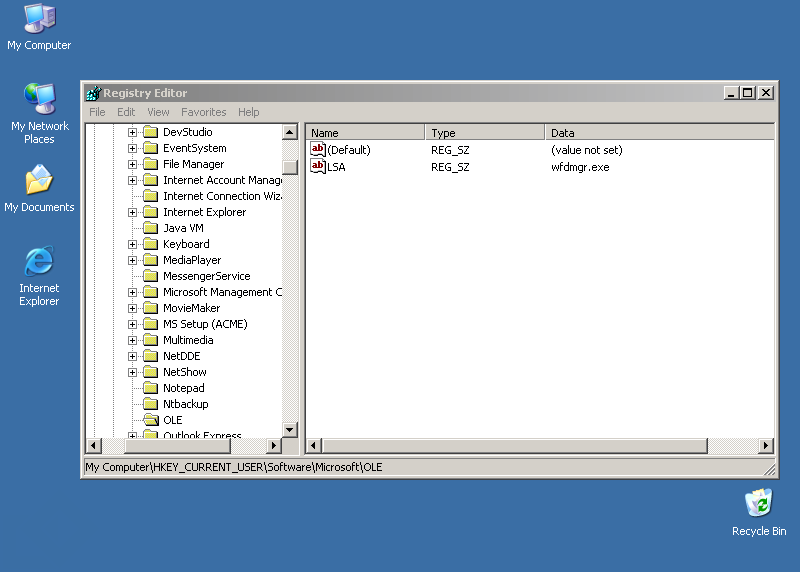Click the tree pane scroll down arrow
The image size is (800, 572).
(x=290, y=430)
